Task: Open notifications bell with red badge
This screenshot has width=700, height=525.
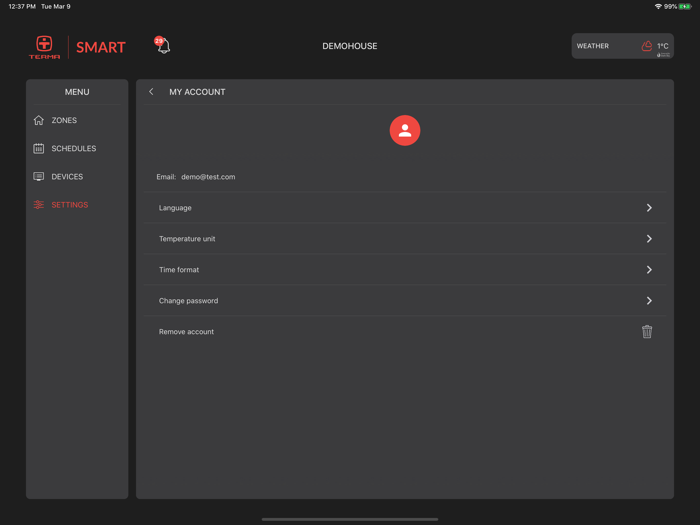Action: tap(162, 45)
